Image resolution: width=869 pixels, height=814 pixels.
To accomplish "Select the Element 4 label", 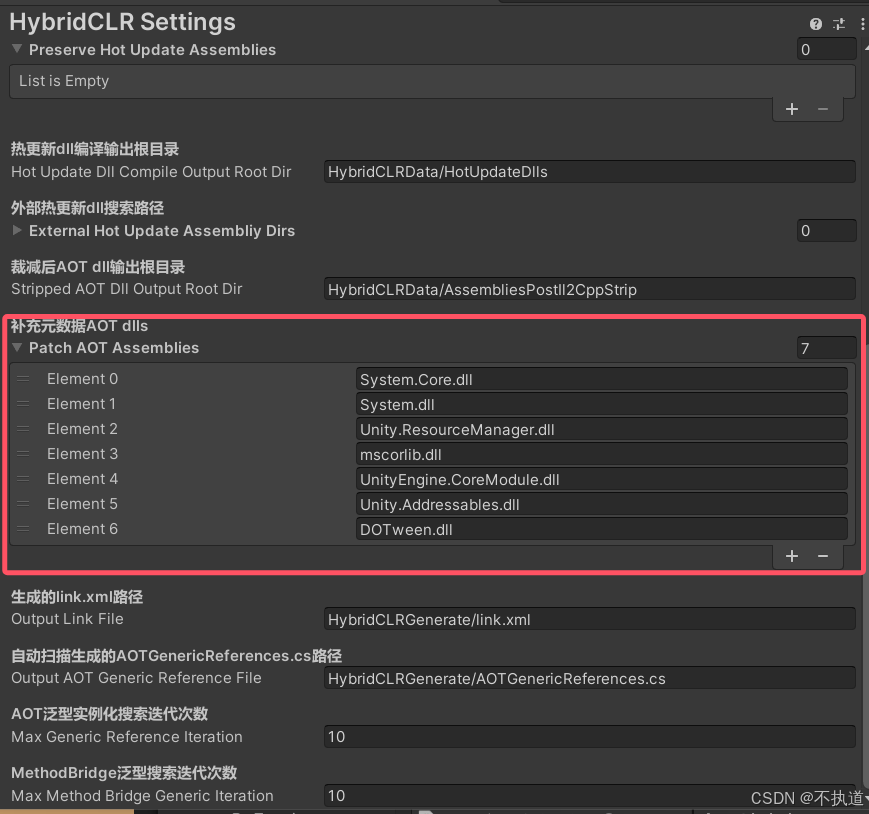I will click(82, 479).
